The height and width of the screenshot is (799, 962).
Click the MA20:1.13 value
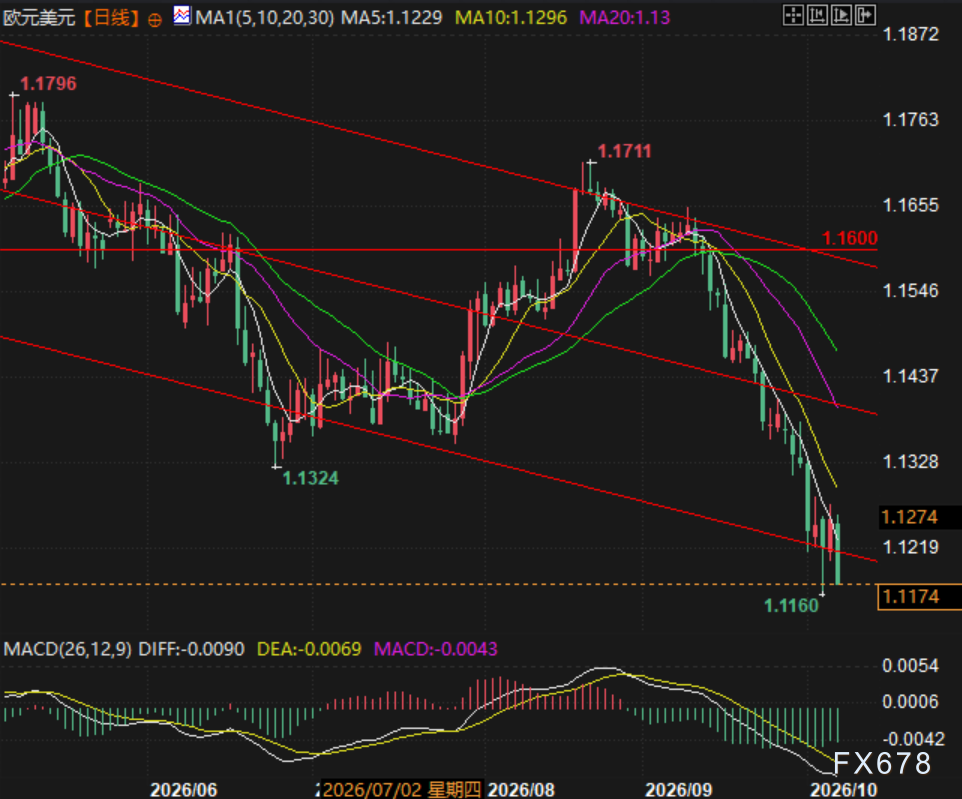pos(625,17)
